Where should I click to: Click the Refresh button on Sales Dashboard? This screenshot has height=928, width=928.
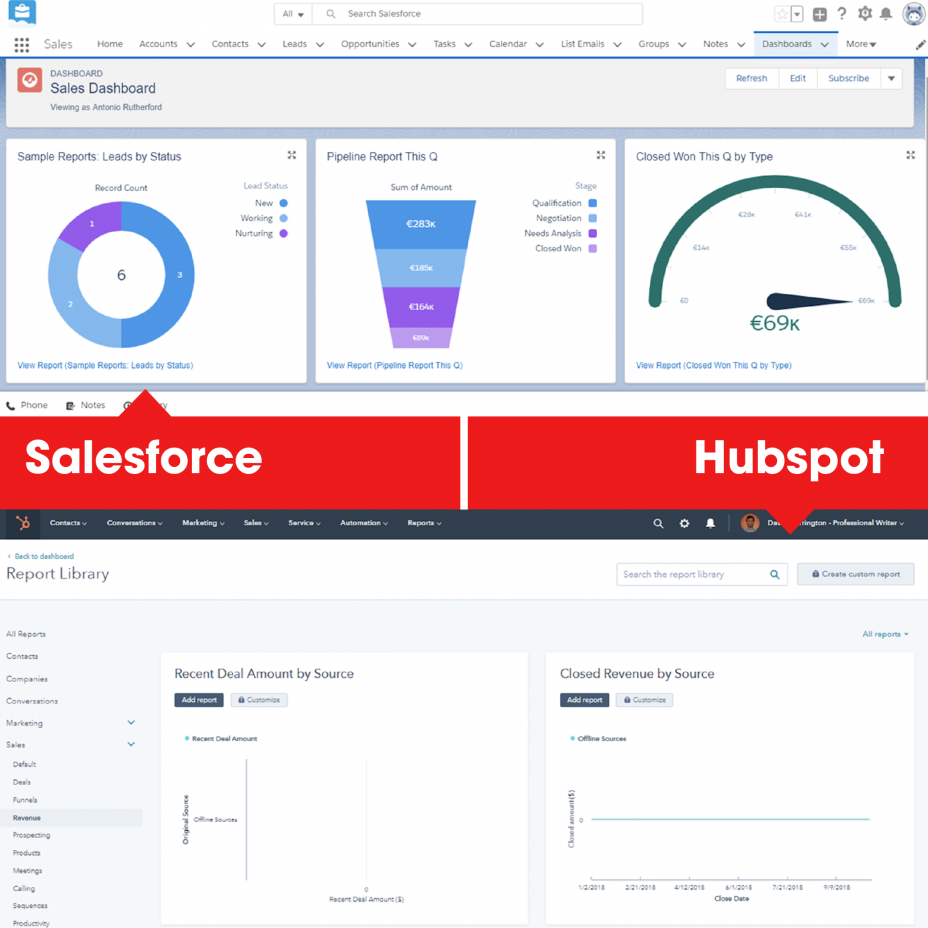point(751,78)
